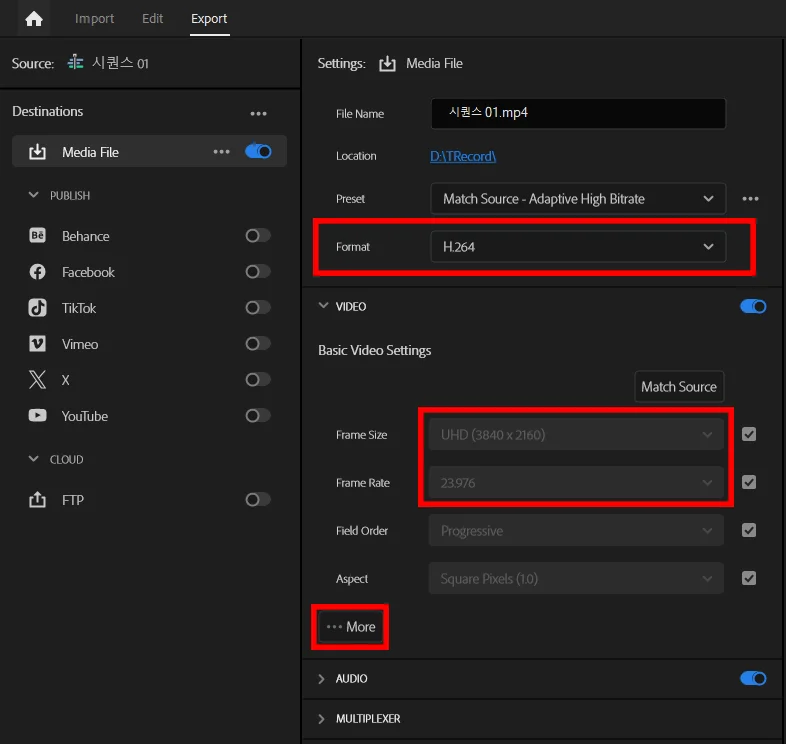This screenshot has width=786, height=744.
Task: Uncheck Frame Size match source checkbox
Action: click(x=749, y=434)
